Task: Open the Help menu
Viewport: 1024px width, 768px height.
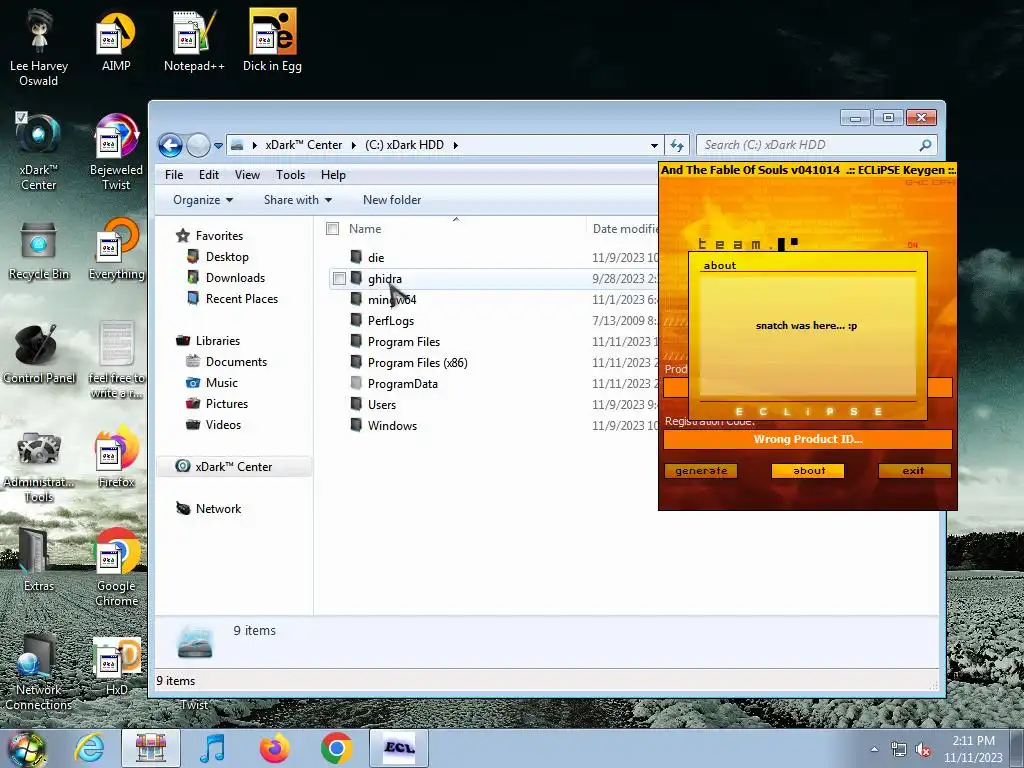Action: click(333, 175)
